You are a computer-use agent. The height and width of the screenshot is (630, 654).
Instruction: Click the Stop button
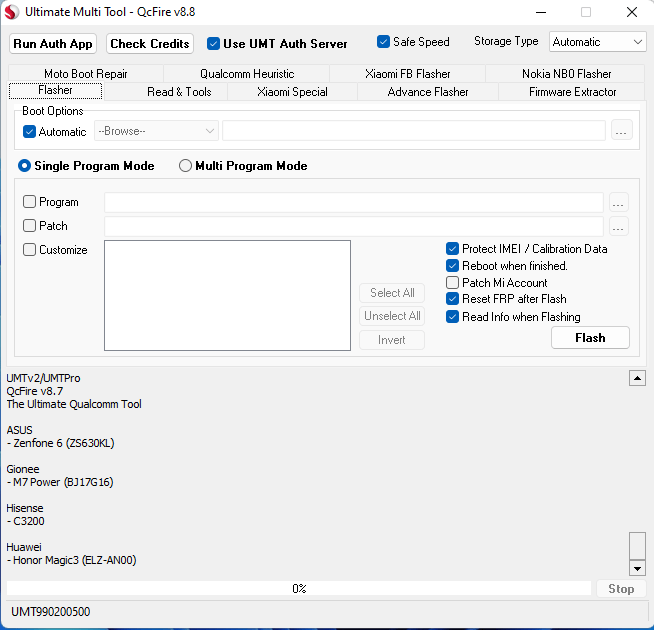point(621,589)
